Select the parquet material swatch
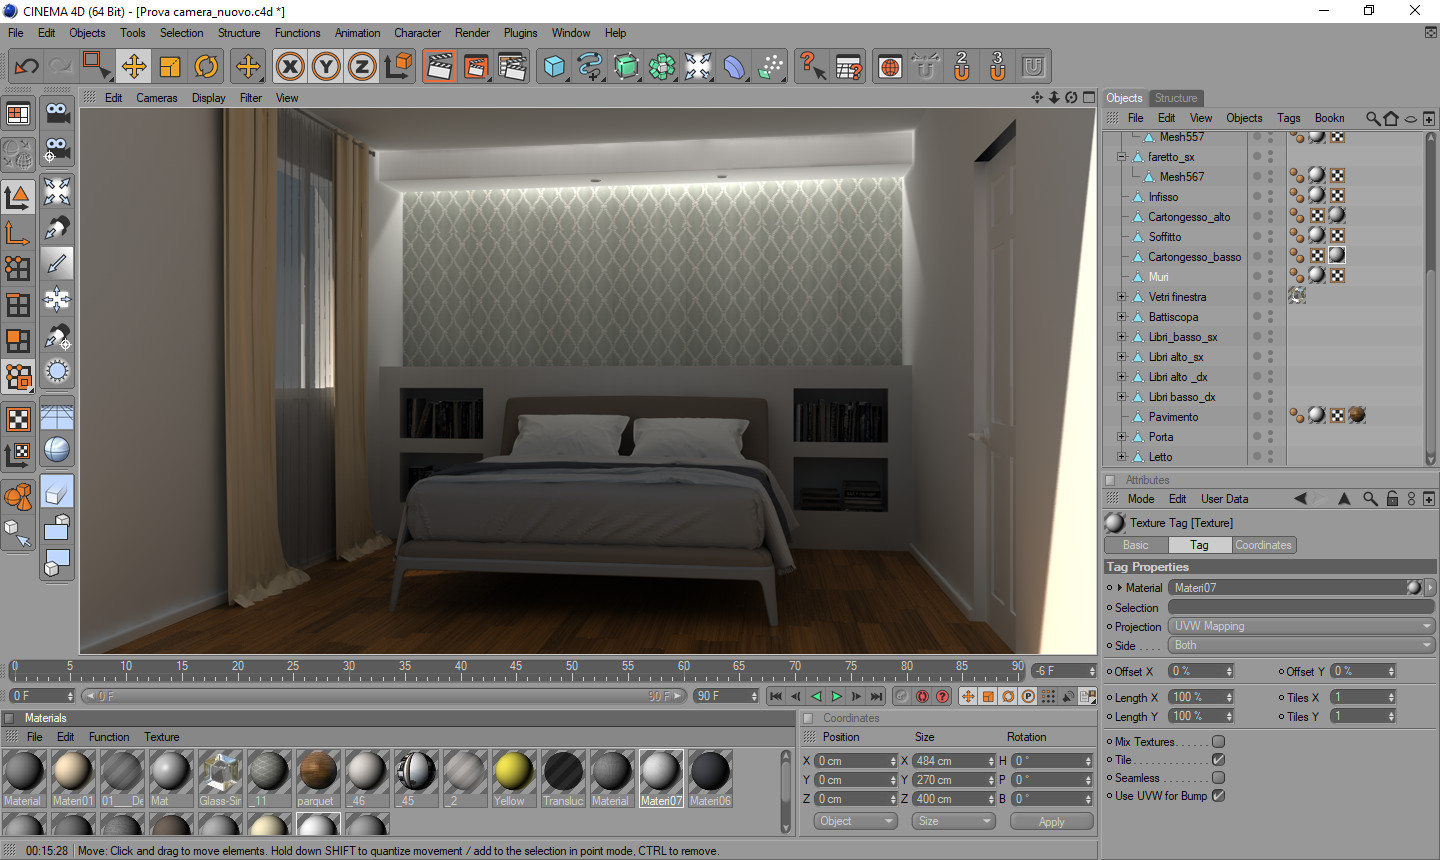This screenshot has width=1440, height=860. (318, 778)
